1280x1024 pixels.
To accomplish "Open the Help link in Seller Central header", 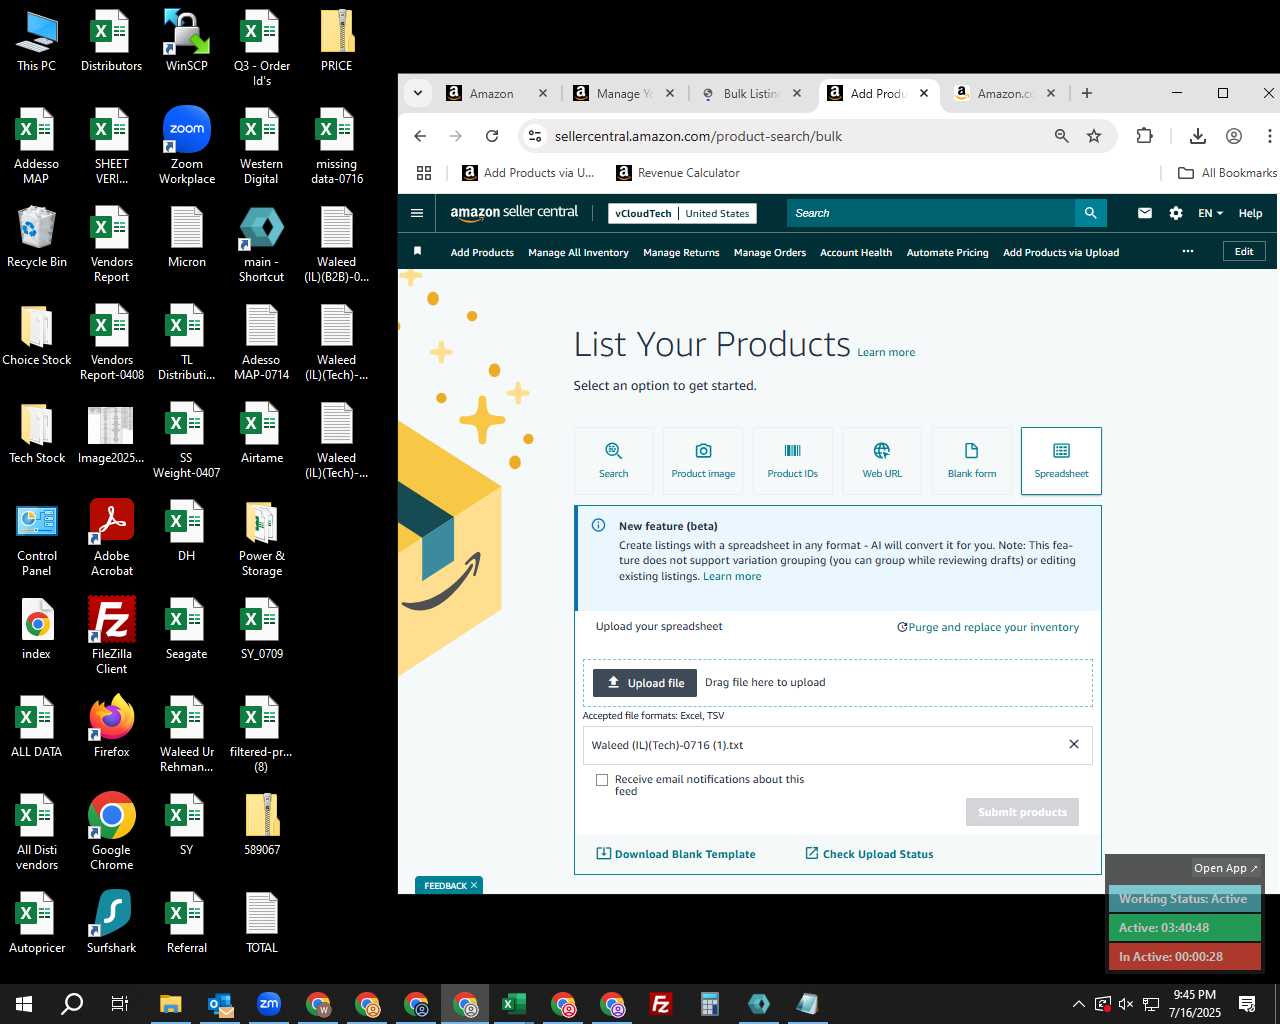I will pyautogui.click(x=1250, y=213).
